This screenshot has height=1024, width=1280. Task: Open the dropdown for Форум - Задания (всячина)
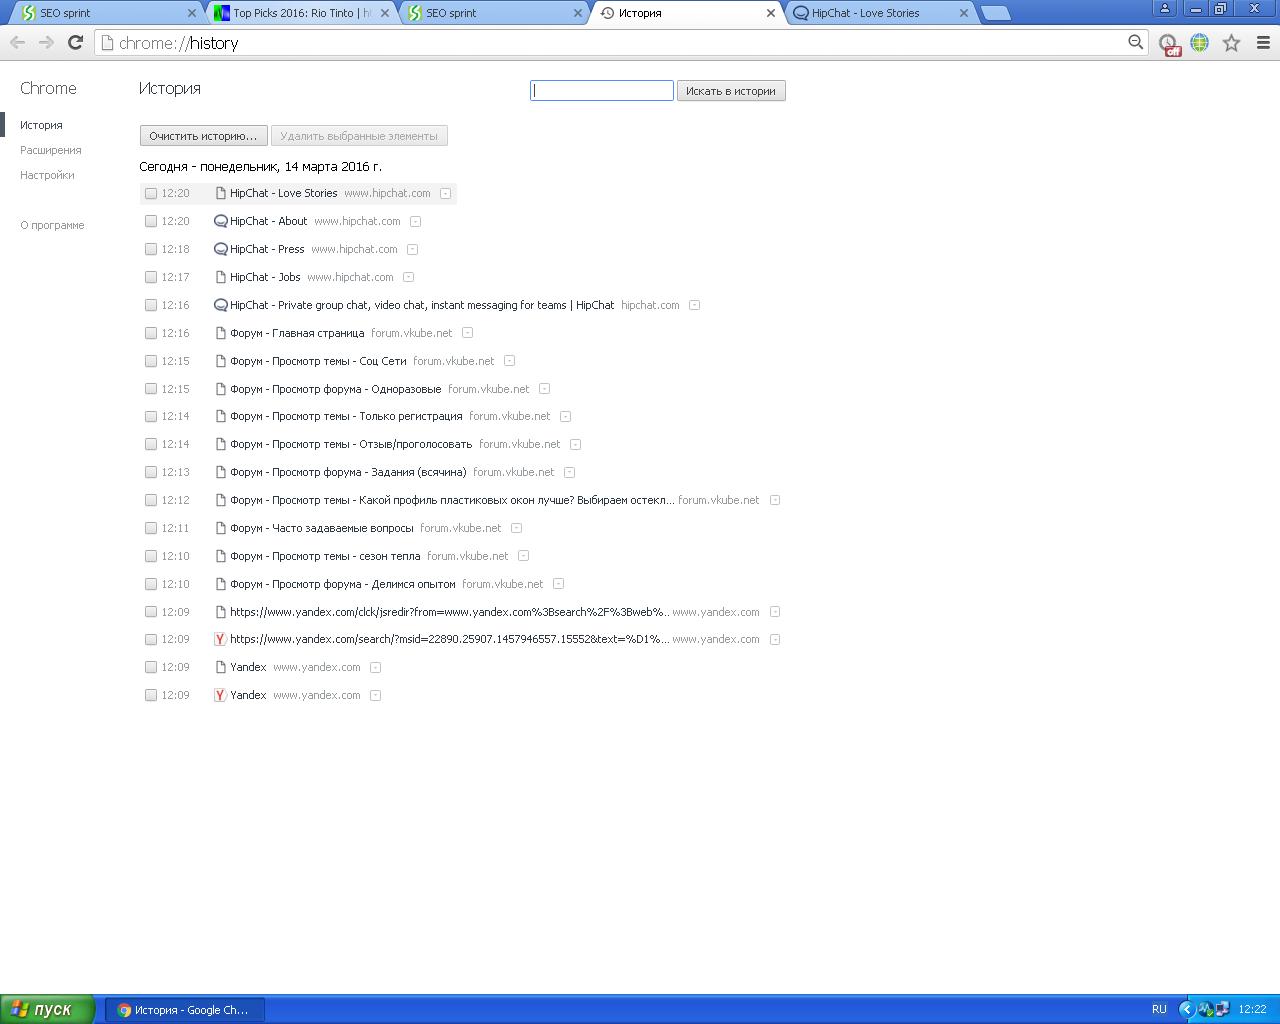(570, 472)
